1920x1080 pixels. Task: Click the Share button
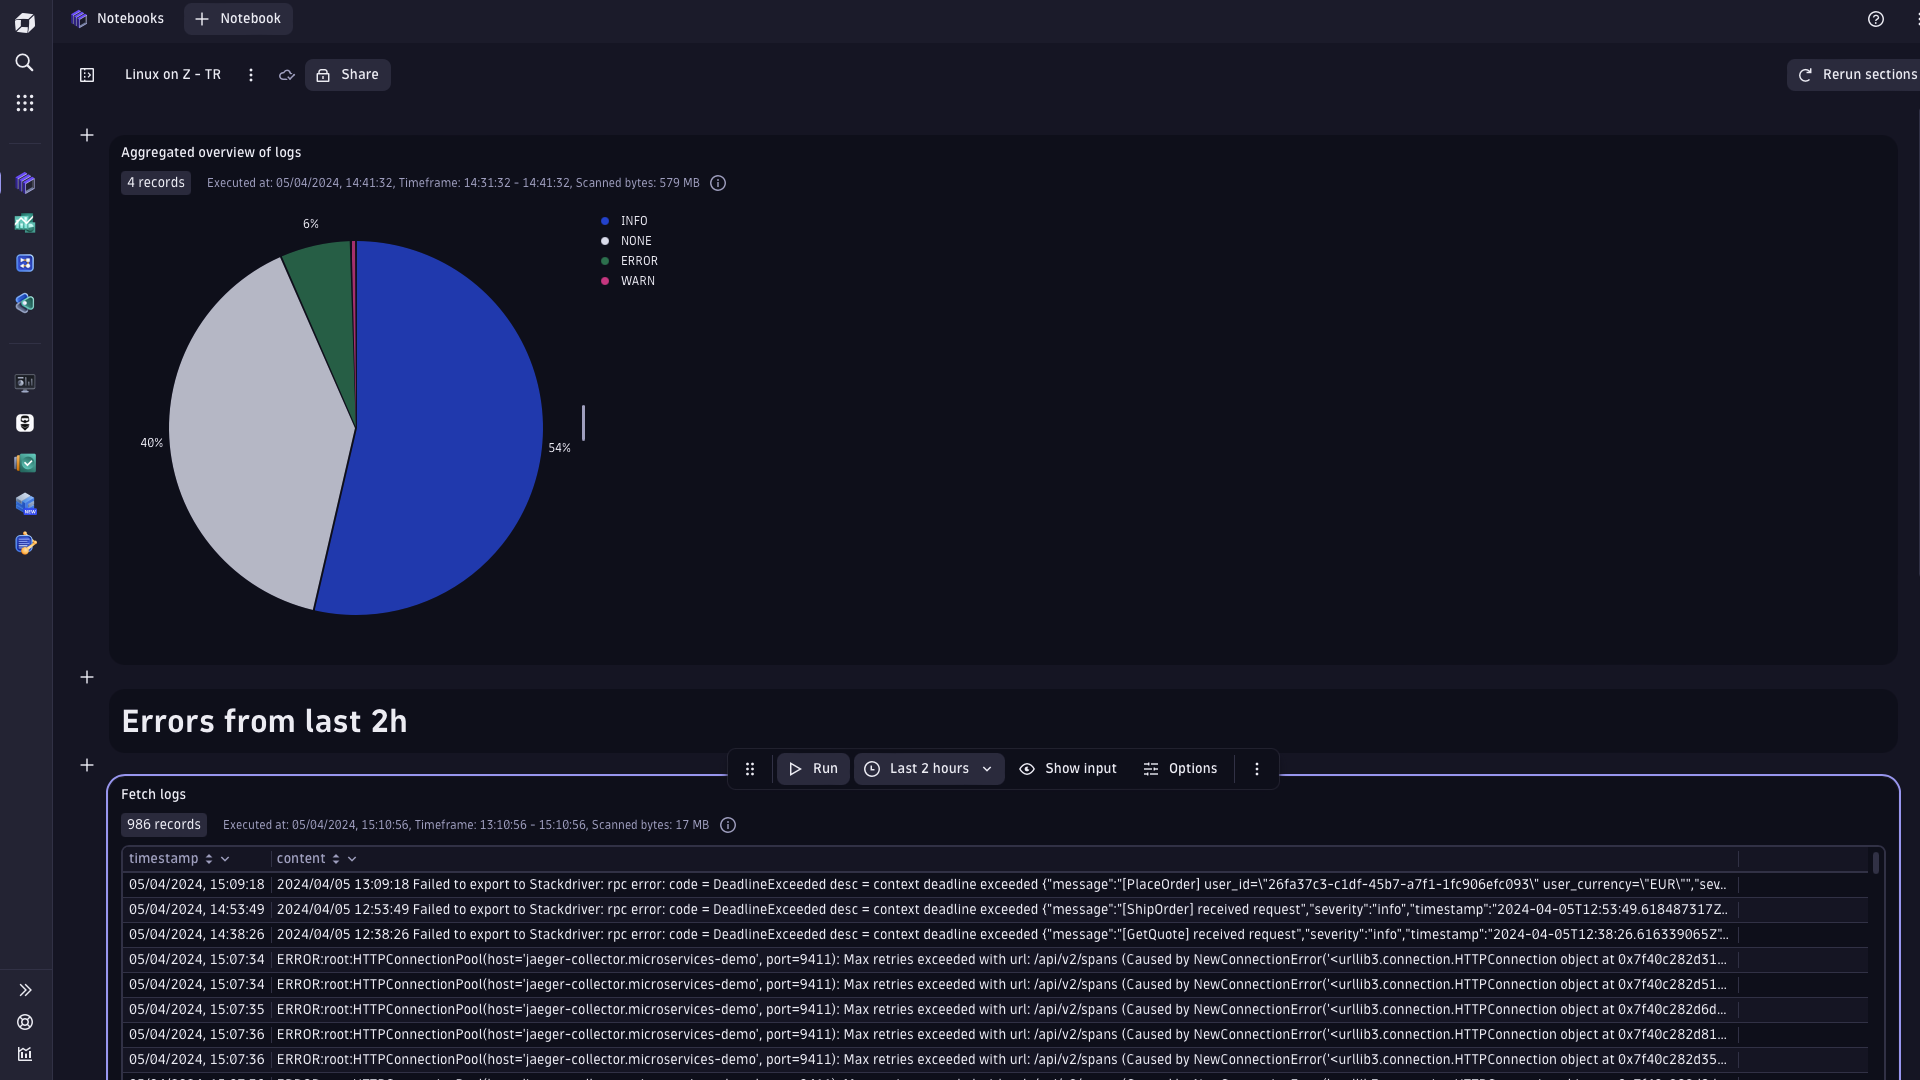(x=347, y=74)
